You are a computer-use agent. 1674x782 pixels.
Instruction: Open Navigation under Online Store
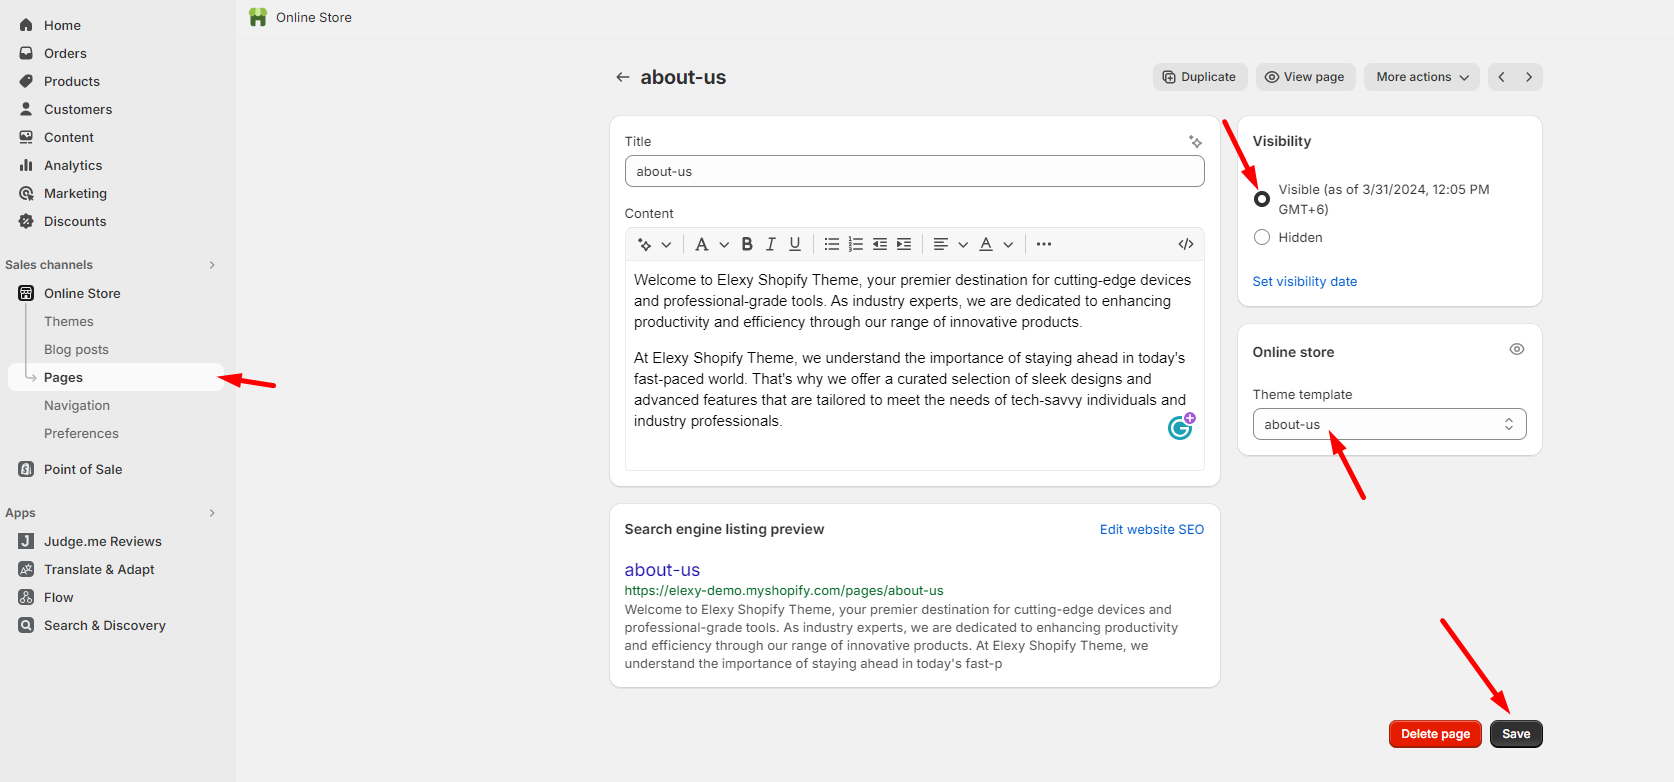pos(77,405)
